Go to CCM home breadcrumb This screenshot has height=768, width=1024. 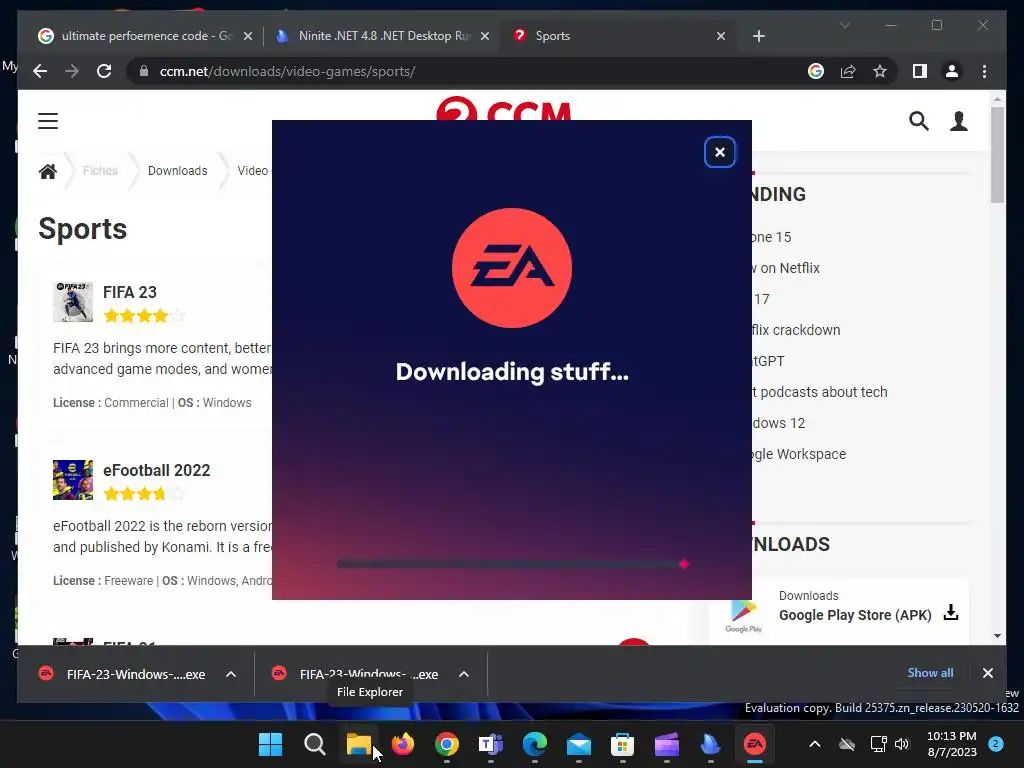[48, 171]
